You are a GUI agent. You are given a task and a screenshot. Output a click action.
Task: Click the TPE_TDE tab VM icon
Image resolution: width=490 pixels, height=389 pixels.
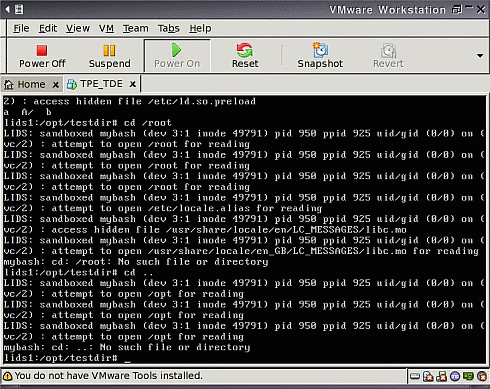click(x=71, y=84)
